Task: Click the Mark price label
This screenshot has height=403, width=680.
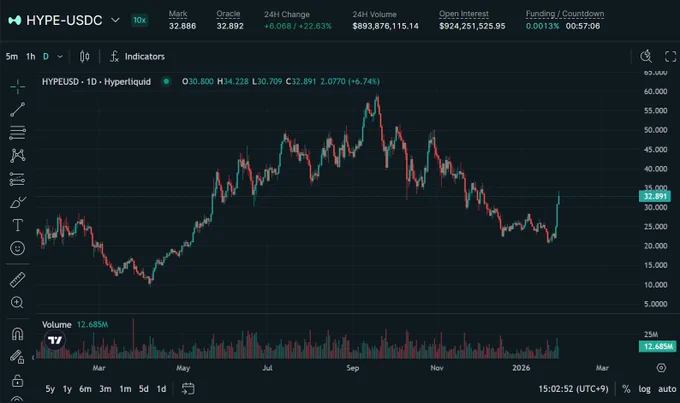Action: coord(178,14)
